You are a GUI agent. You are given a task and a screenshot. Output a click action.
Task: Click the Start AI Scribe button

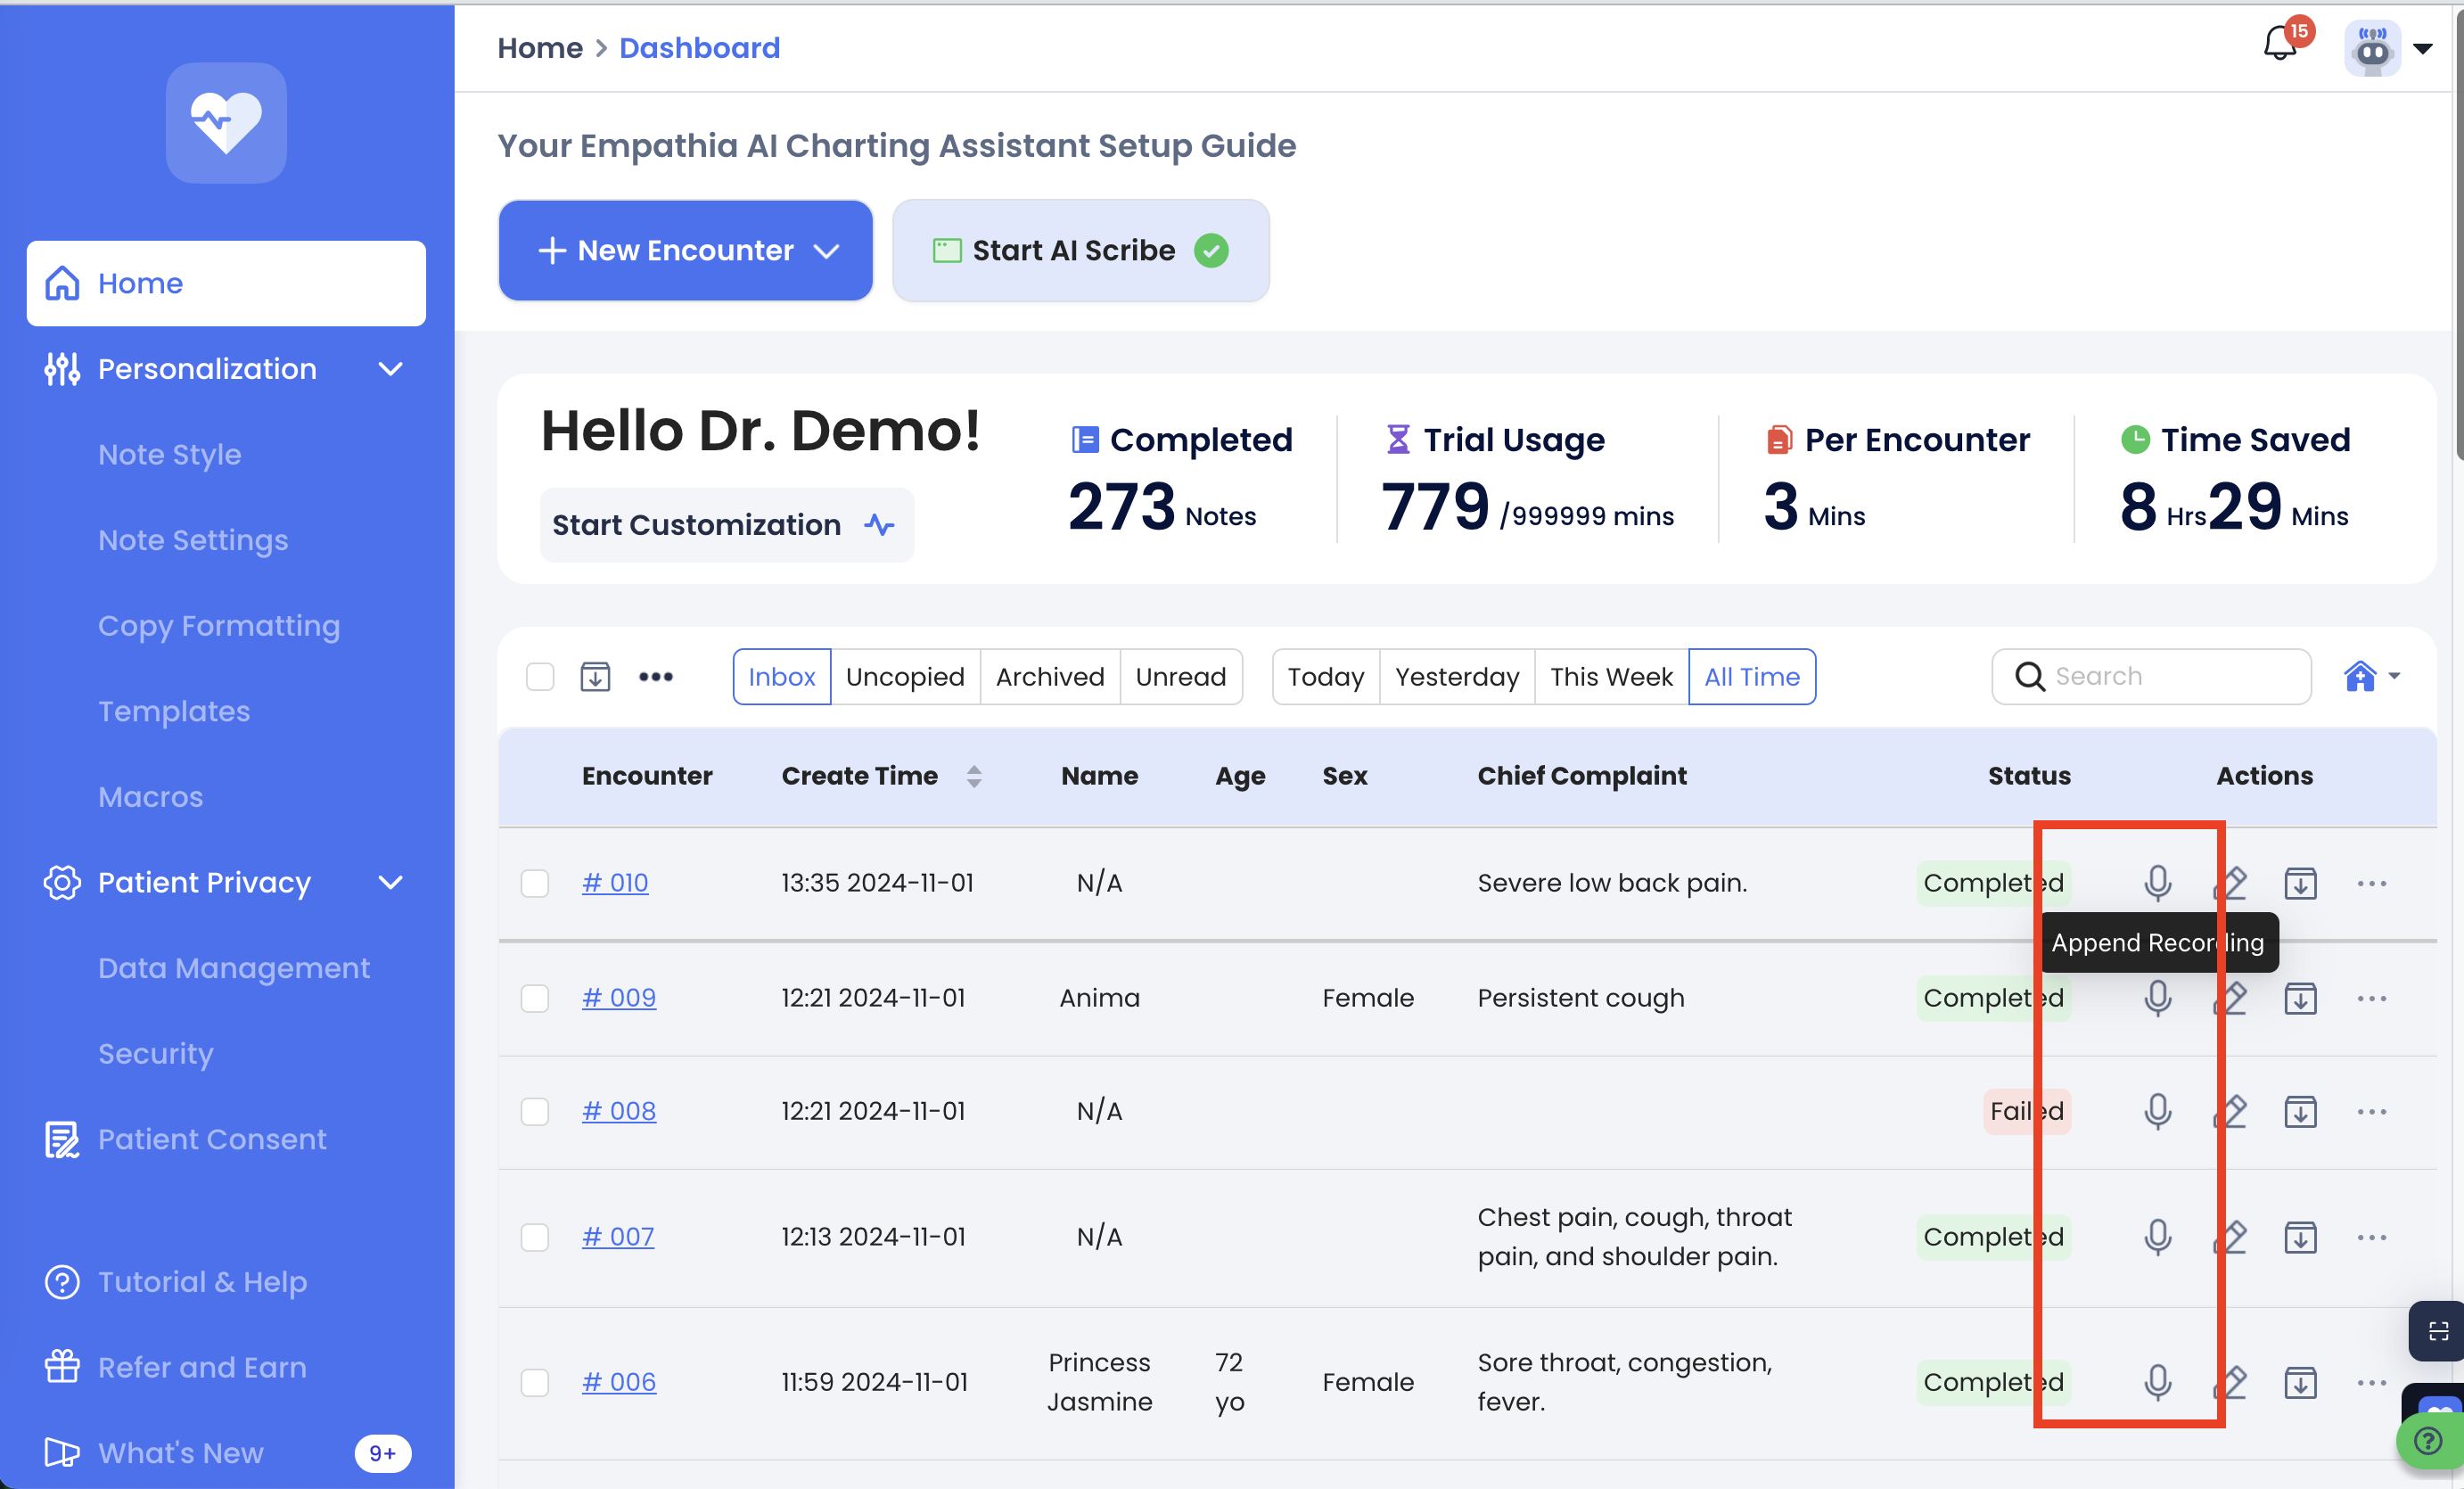point(1080,250)
